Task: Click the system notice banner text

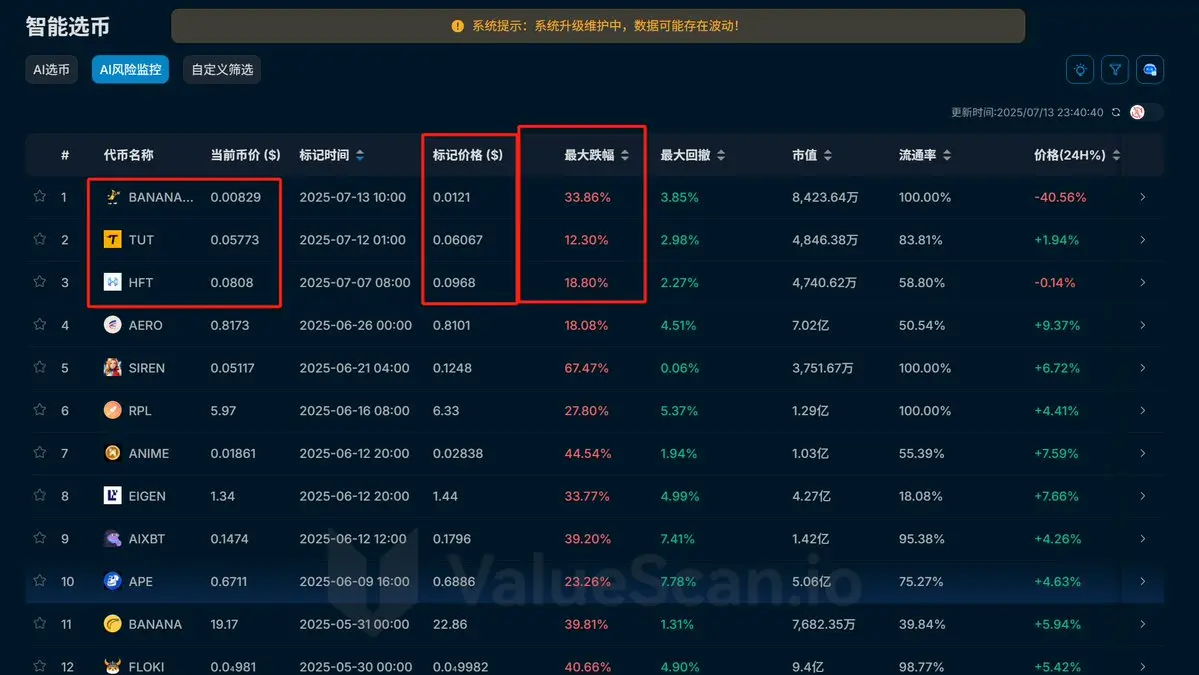Action: (x=605, y=26)
